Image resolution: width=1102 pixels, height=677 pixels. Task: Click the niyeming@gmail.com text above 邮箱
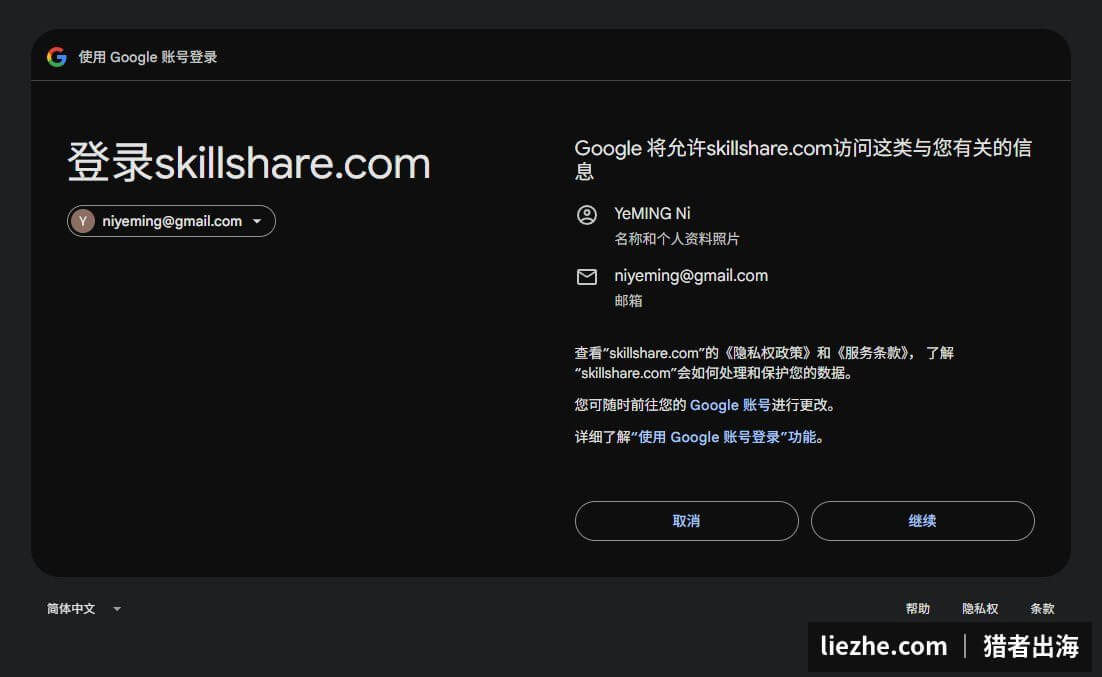[691, 276]
